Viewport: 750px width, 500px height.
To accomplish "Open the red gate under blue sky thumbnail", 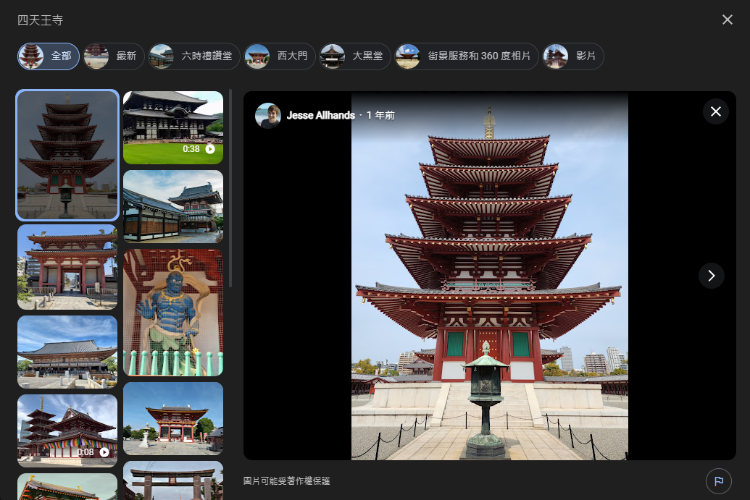I will pos(173,419).
